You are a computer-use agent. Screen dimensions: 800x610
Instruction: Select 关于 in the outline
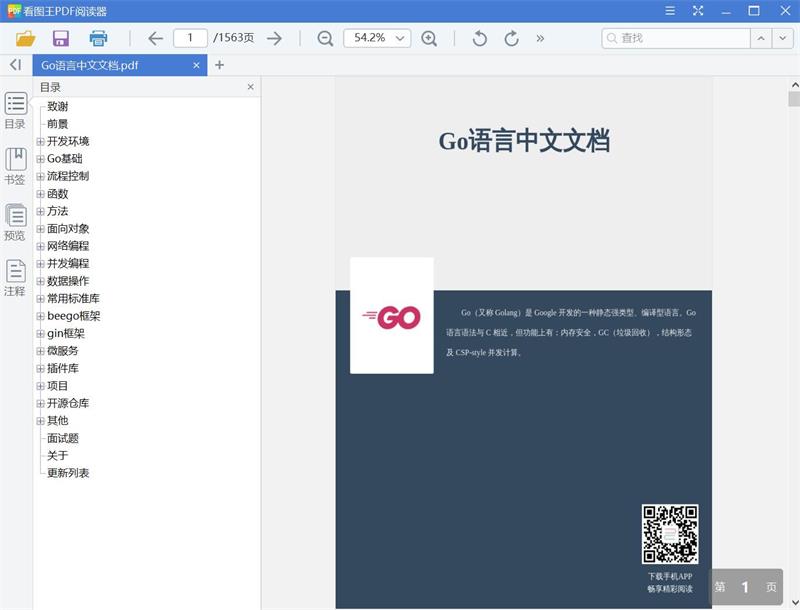coord(58,455)
